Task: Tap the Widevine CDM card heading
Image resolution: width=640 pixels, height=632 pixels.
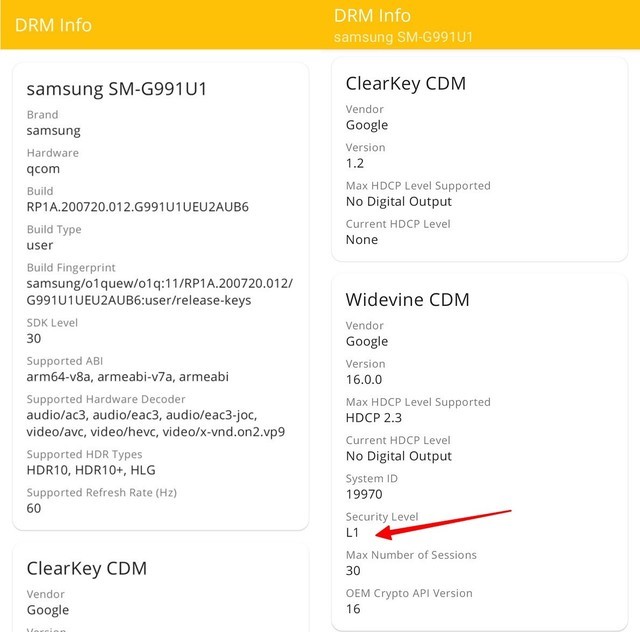Action: coord(407,299)
